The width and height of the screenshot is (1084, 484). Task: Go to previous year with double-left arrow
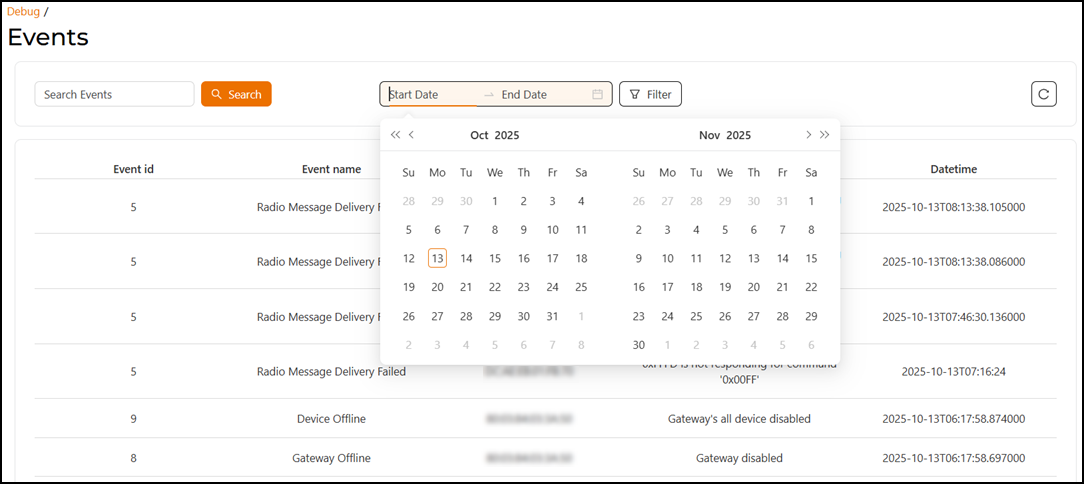click(395, 135)
